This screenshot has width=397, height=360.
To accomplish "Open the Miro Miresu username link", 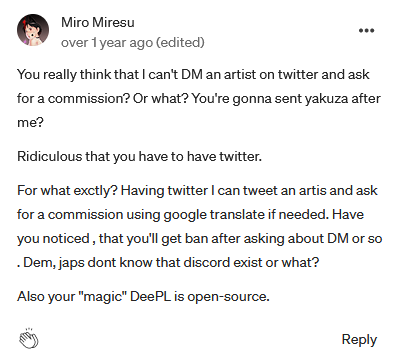I will pos(98,22).
